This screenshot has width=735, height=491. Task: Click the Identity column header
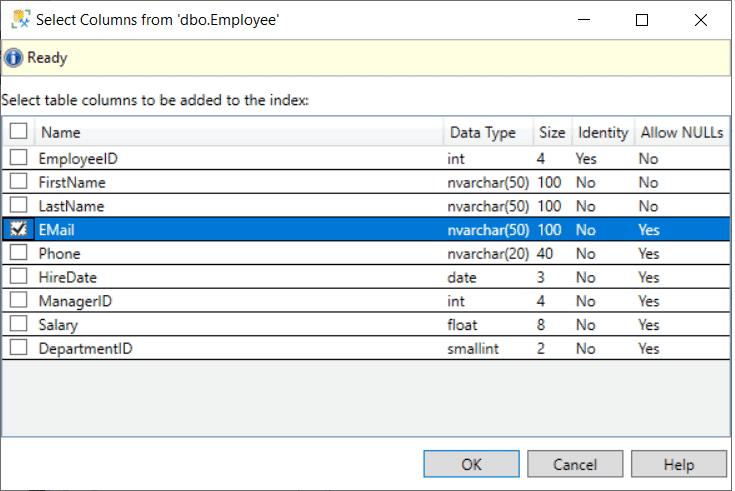pyautogui.click(x=603, y=132)
